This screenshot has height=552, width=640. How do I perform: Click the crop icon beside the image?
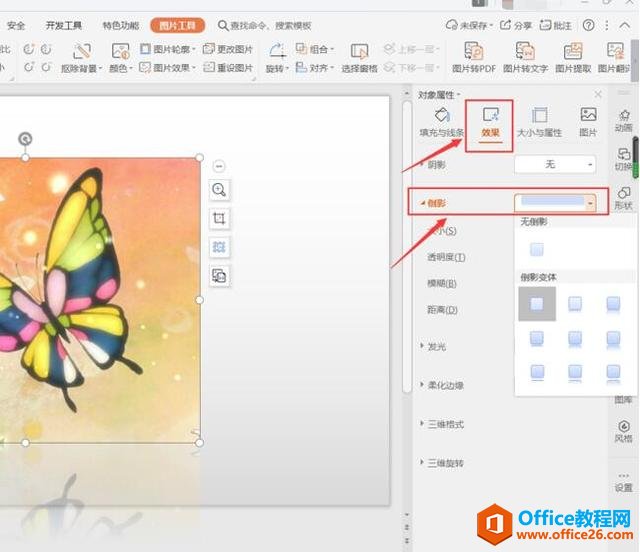pos(220,218)
